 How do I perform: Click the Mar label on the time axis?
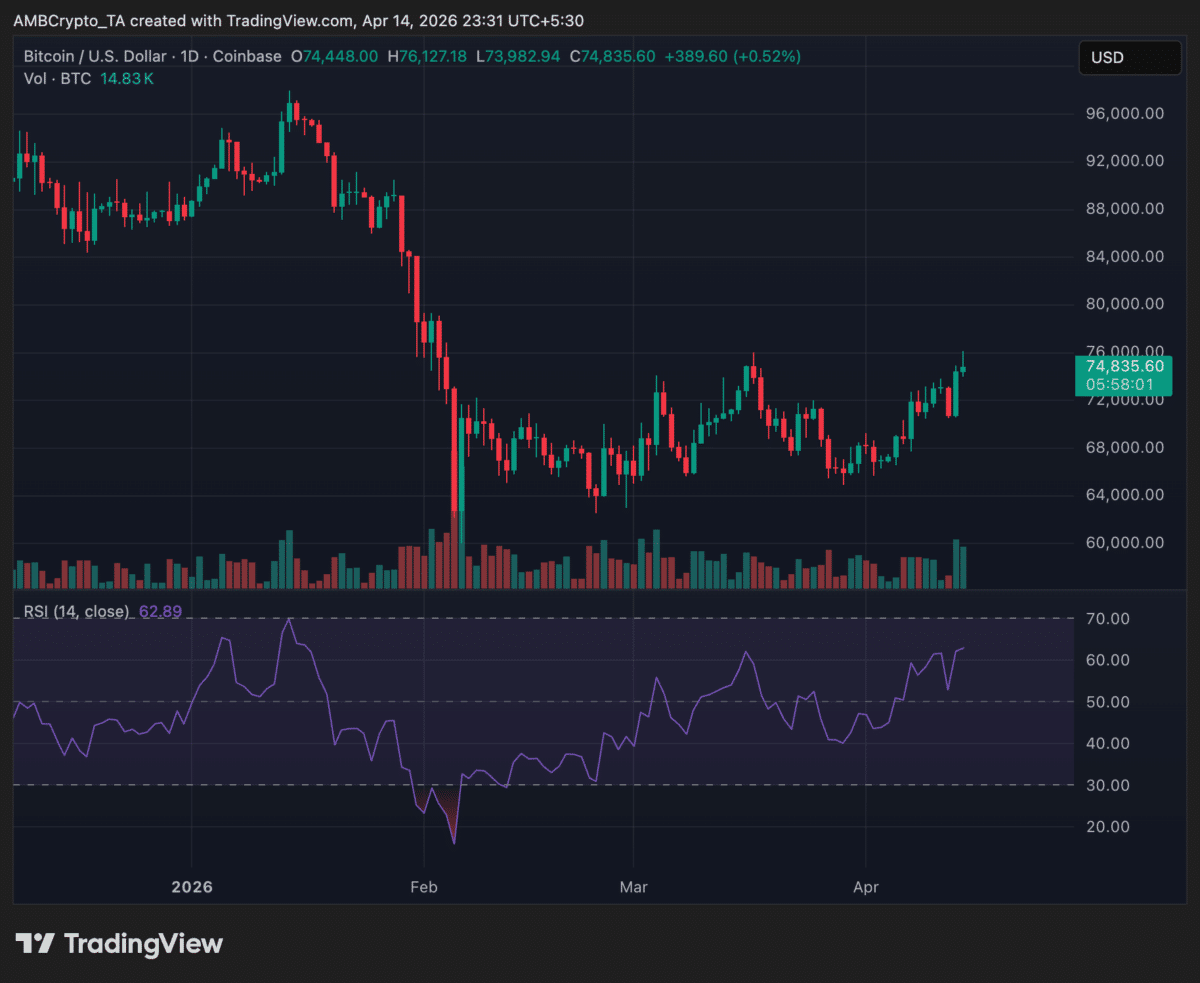coord(634,886)
